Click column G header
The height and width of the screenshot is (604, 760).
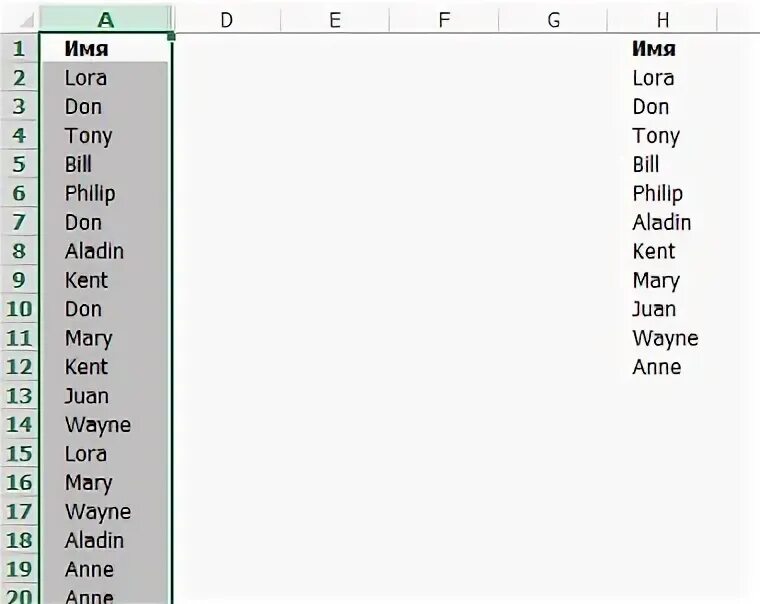pos(554,19)
